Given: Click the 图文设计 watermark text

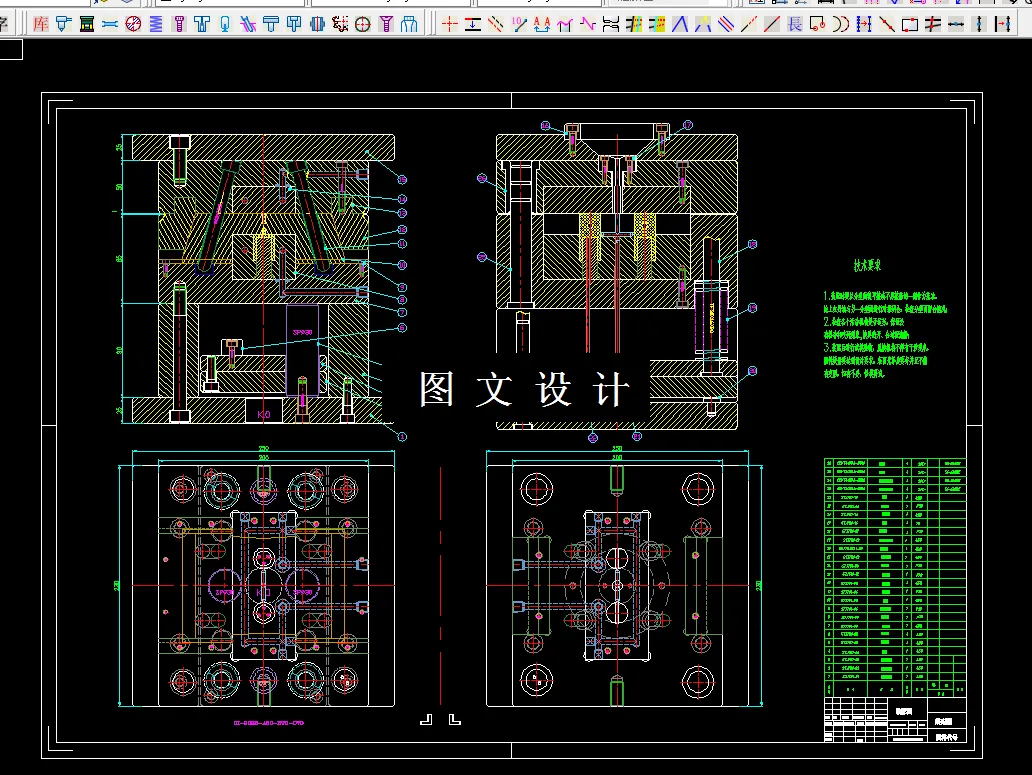Looking at the screenshot, I should (x=525, y=389).
